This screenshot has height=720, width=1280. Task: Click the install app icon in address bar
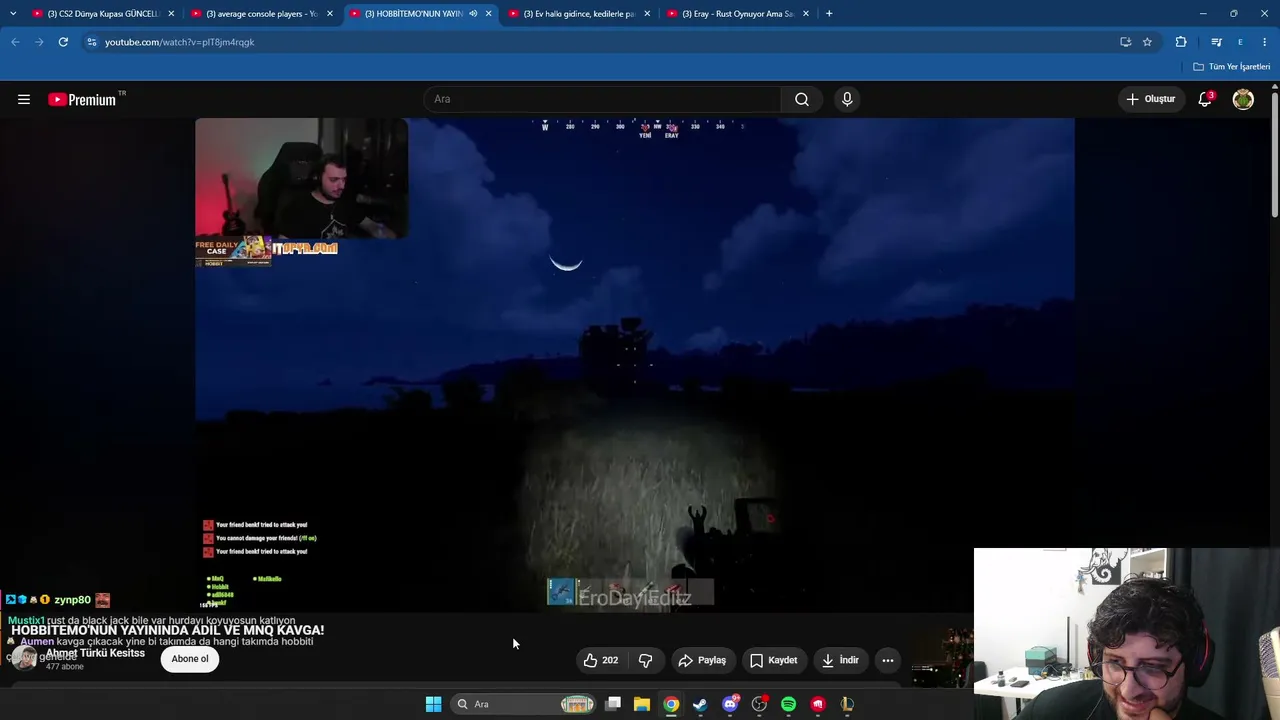[1125, 42]
